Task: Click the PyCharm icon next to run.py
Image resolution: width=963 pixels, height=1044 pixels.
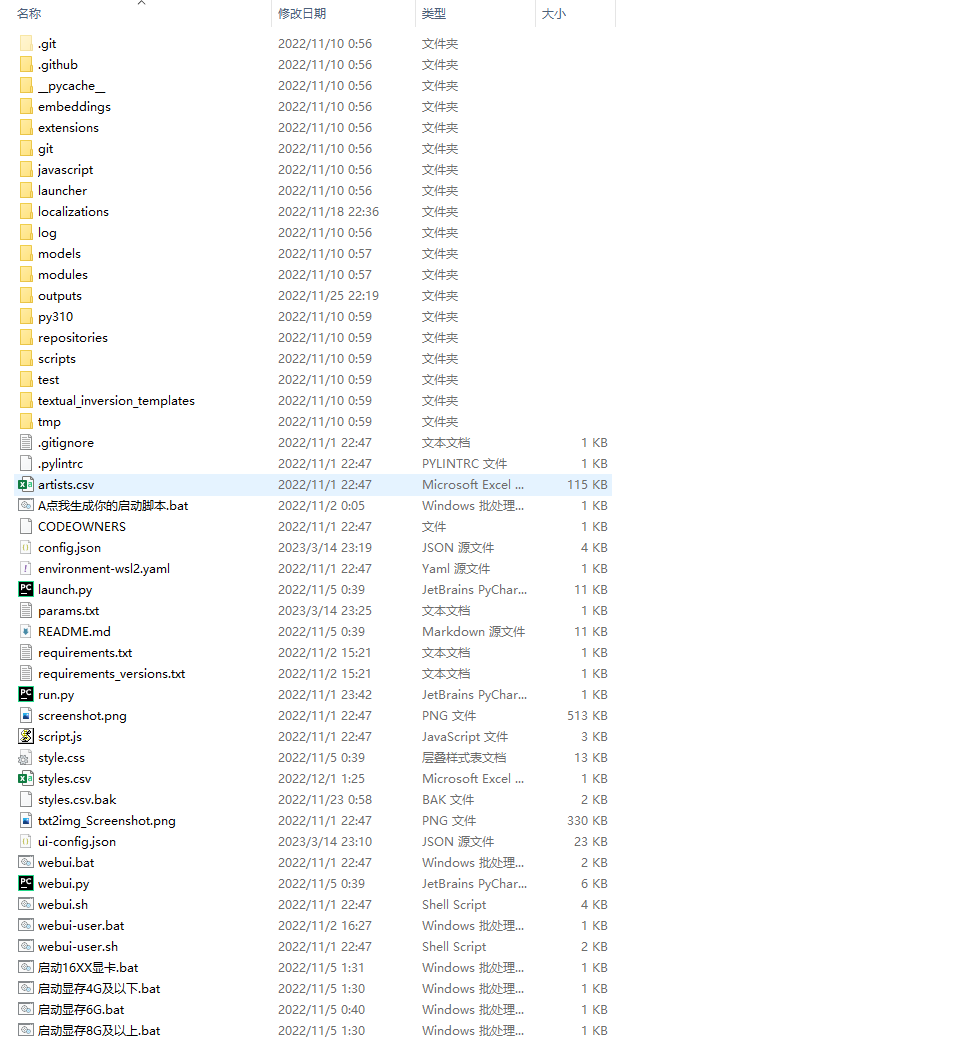Action: point(25,694)
